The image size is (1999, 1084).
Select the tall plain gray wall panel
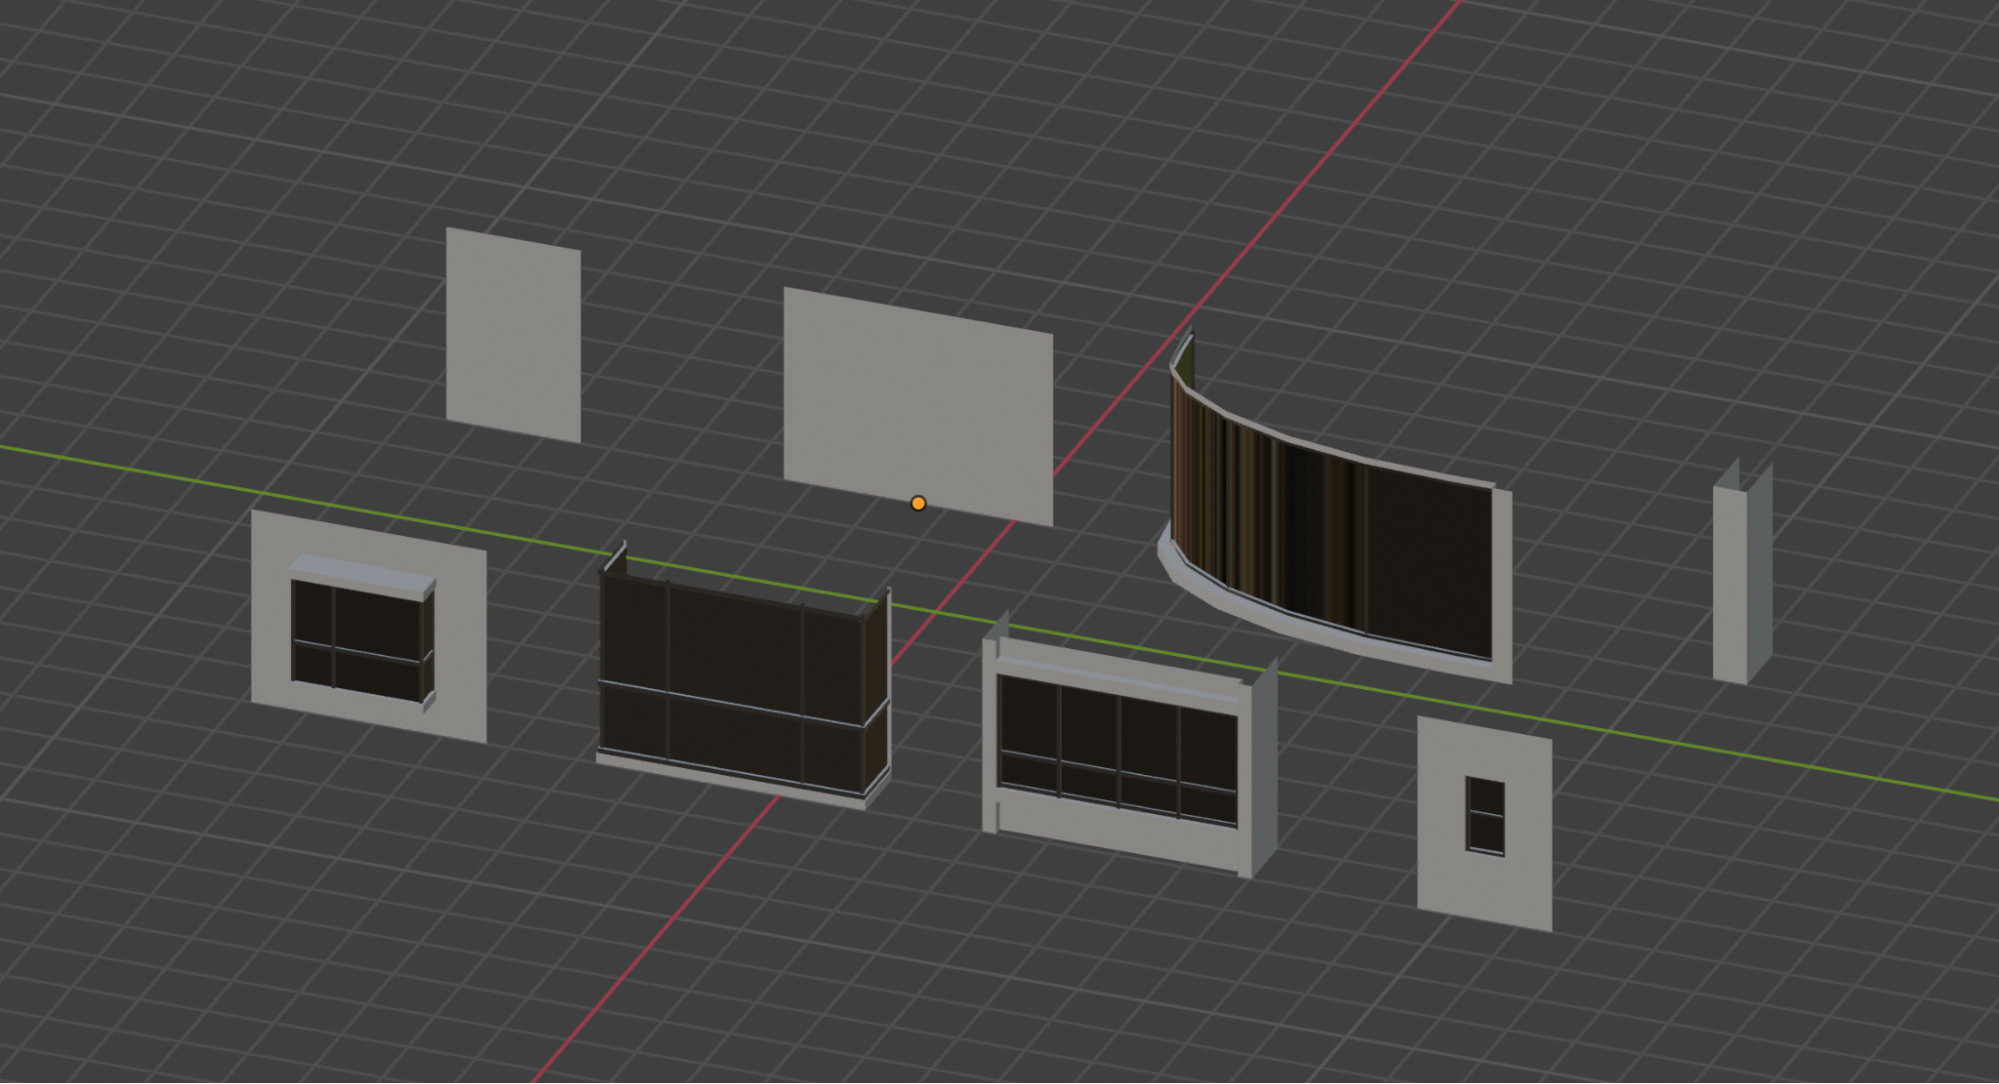[x=513, y=335]
